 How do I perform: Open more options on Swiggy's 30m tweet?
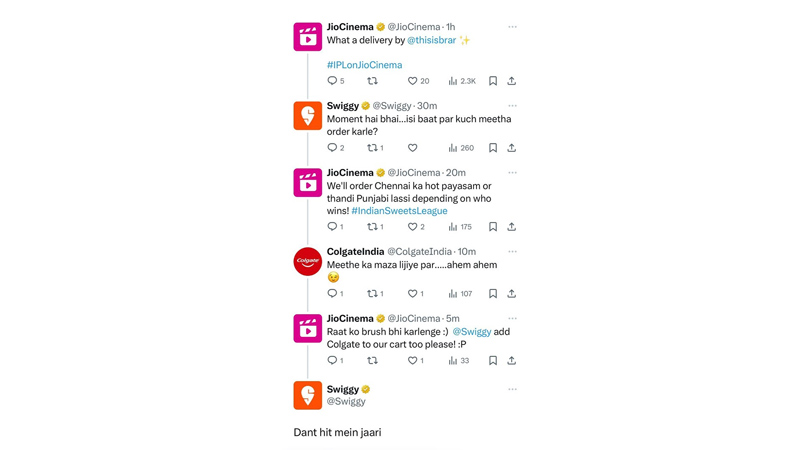[x=512, y=106]
